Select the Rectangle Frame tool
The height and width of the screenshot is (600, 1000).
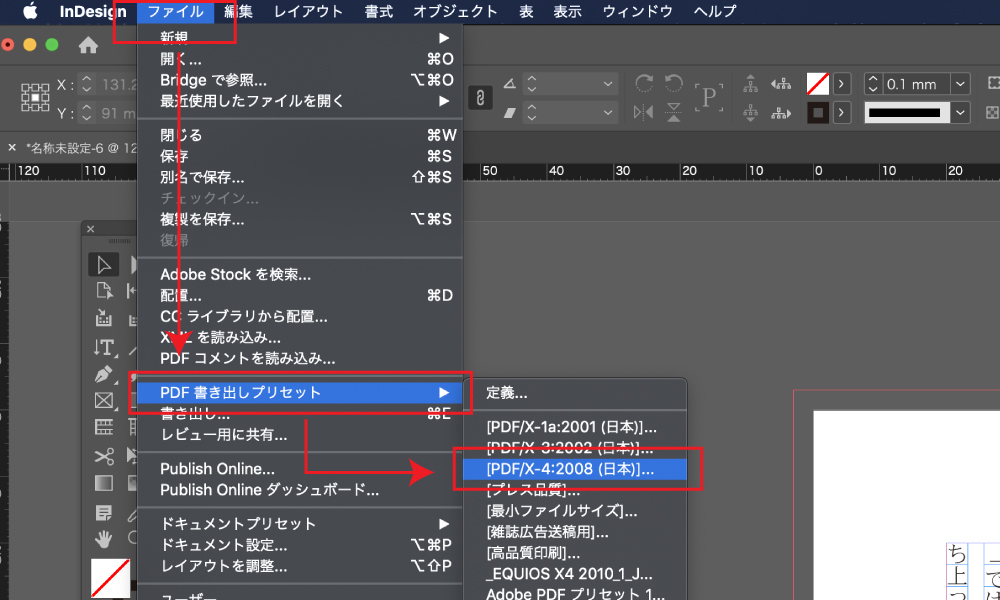coord(104,400)
